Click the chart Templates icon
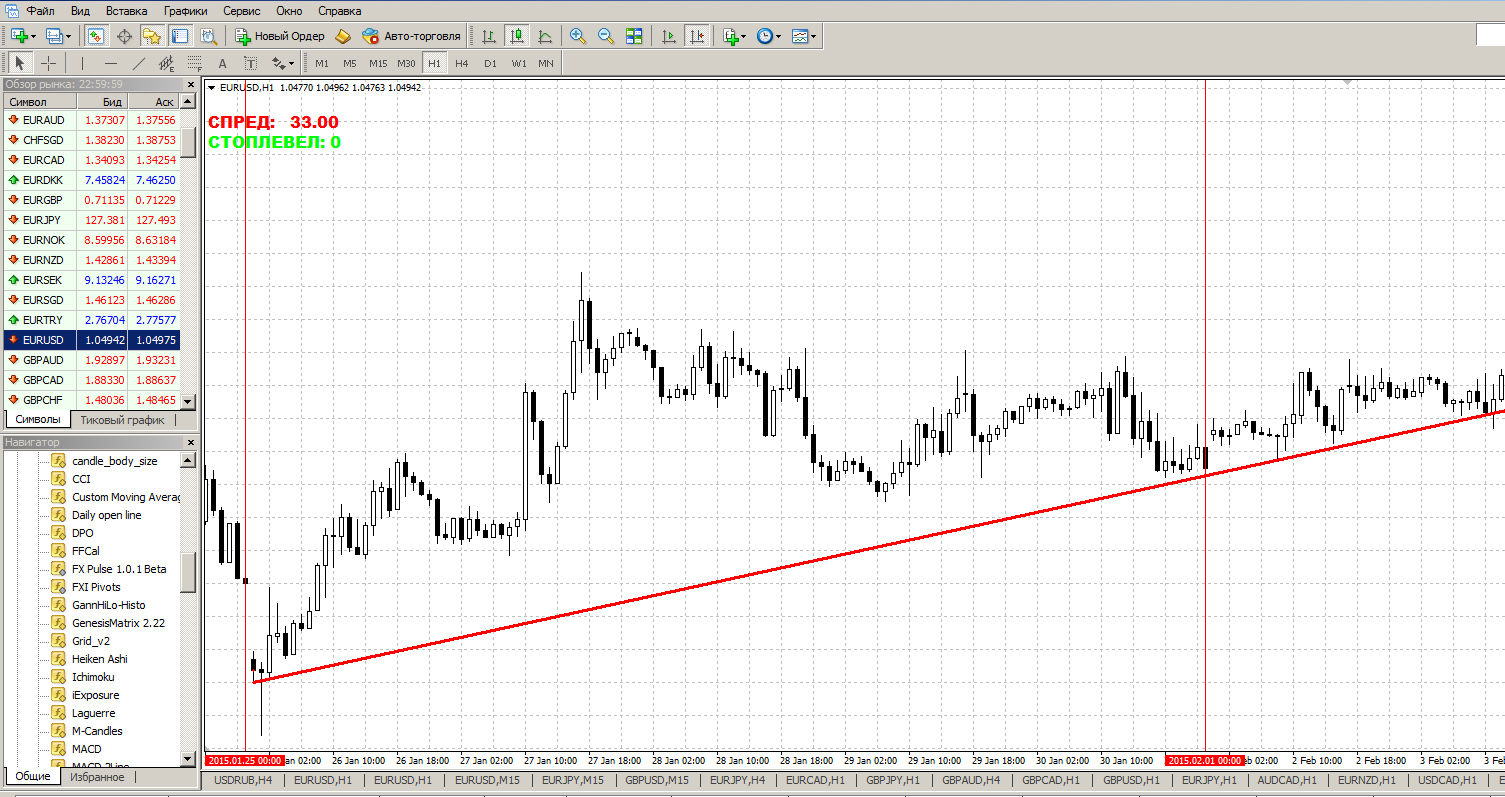The height and width of the screenshot is (797, 1505). (800, 36)
